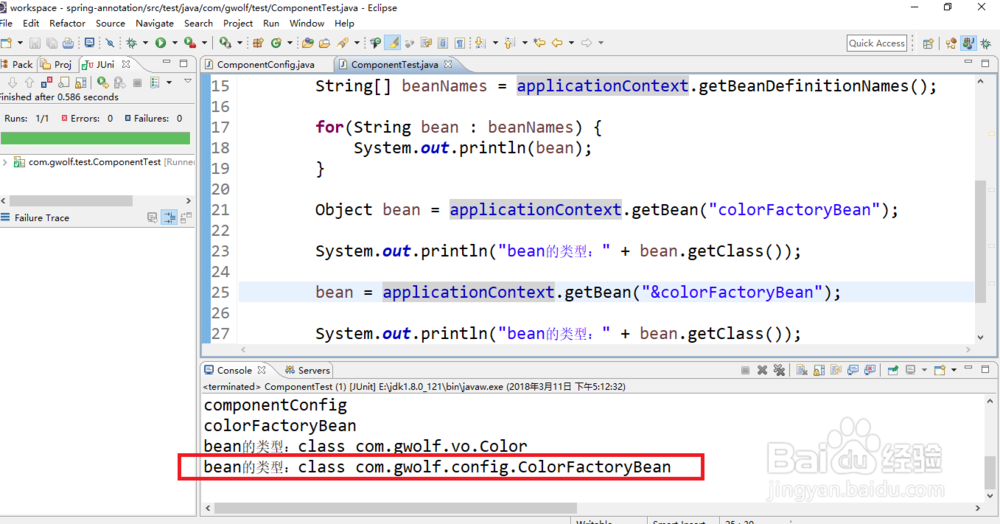Open the Navigate menu
The width and height of the screenshot is (1000, 524).
click(154, 23)
